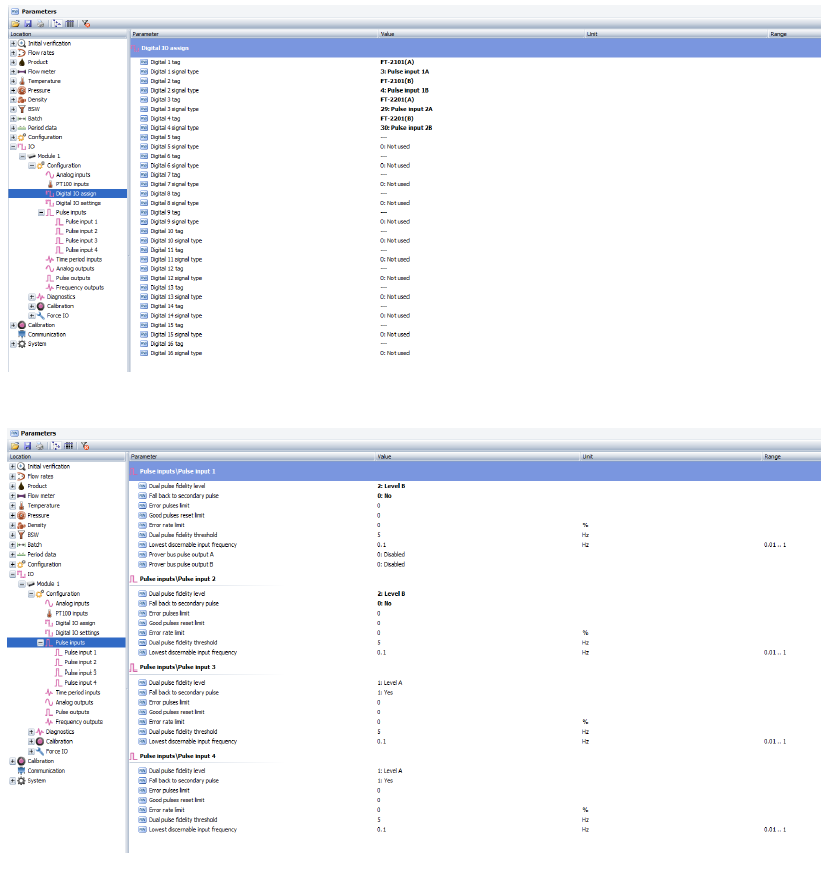
Task: Open file icon in Digital IO assign window toolbar
Action: click(15, 23)
